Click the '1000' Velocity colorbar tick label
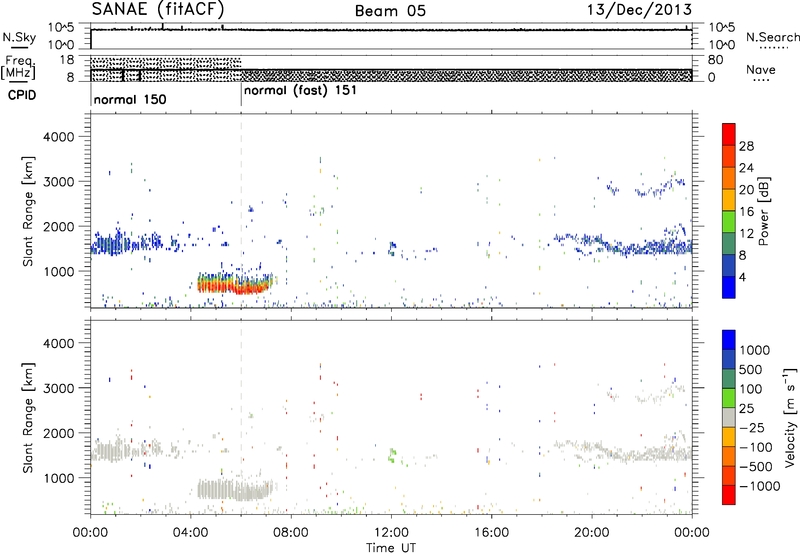Image resolution: width=800 pixels, height=554 pixels. (755, 350)
